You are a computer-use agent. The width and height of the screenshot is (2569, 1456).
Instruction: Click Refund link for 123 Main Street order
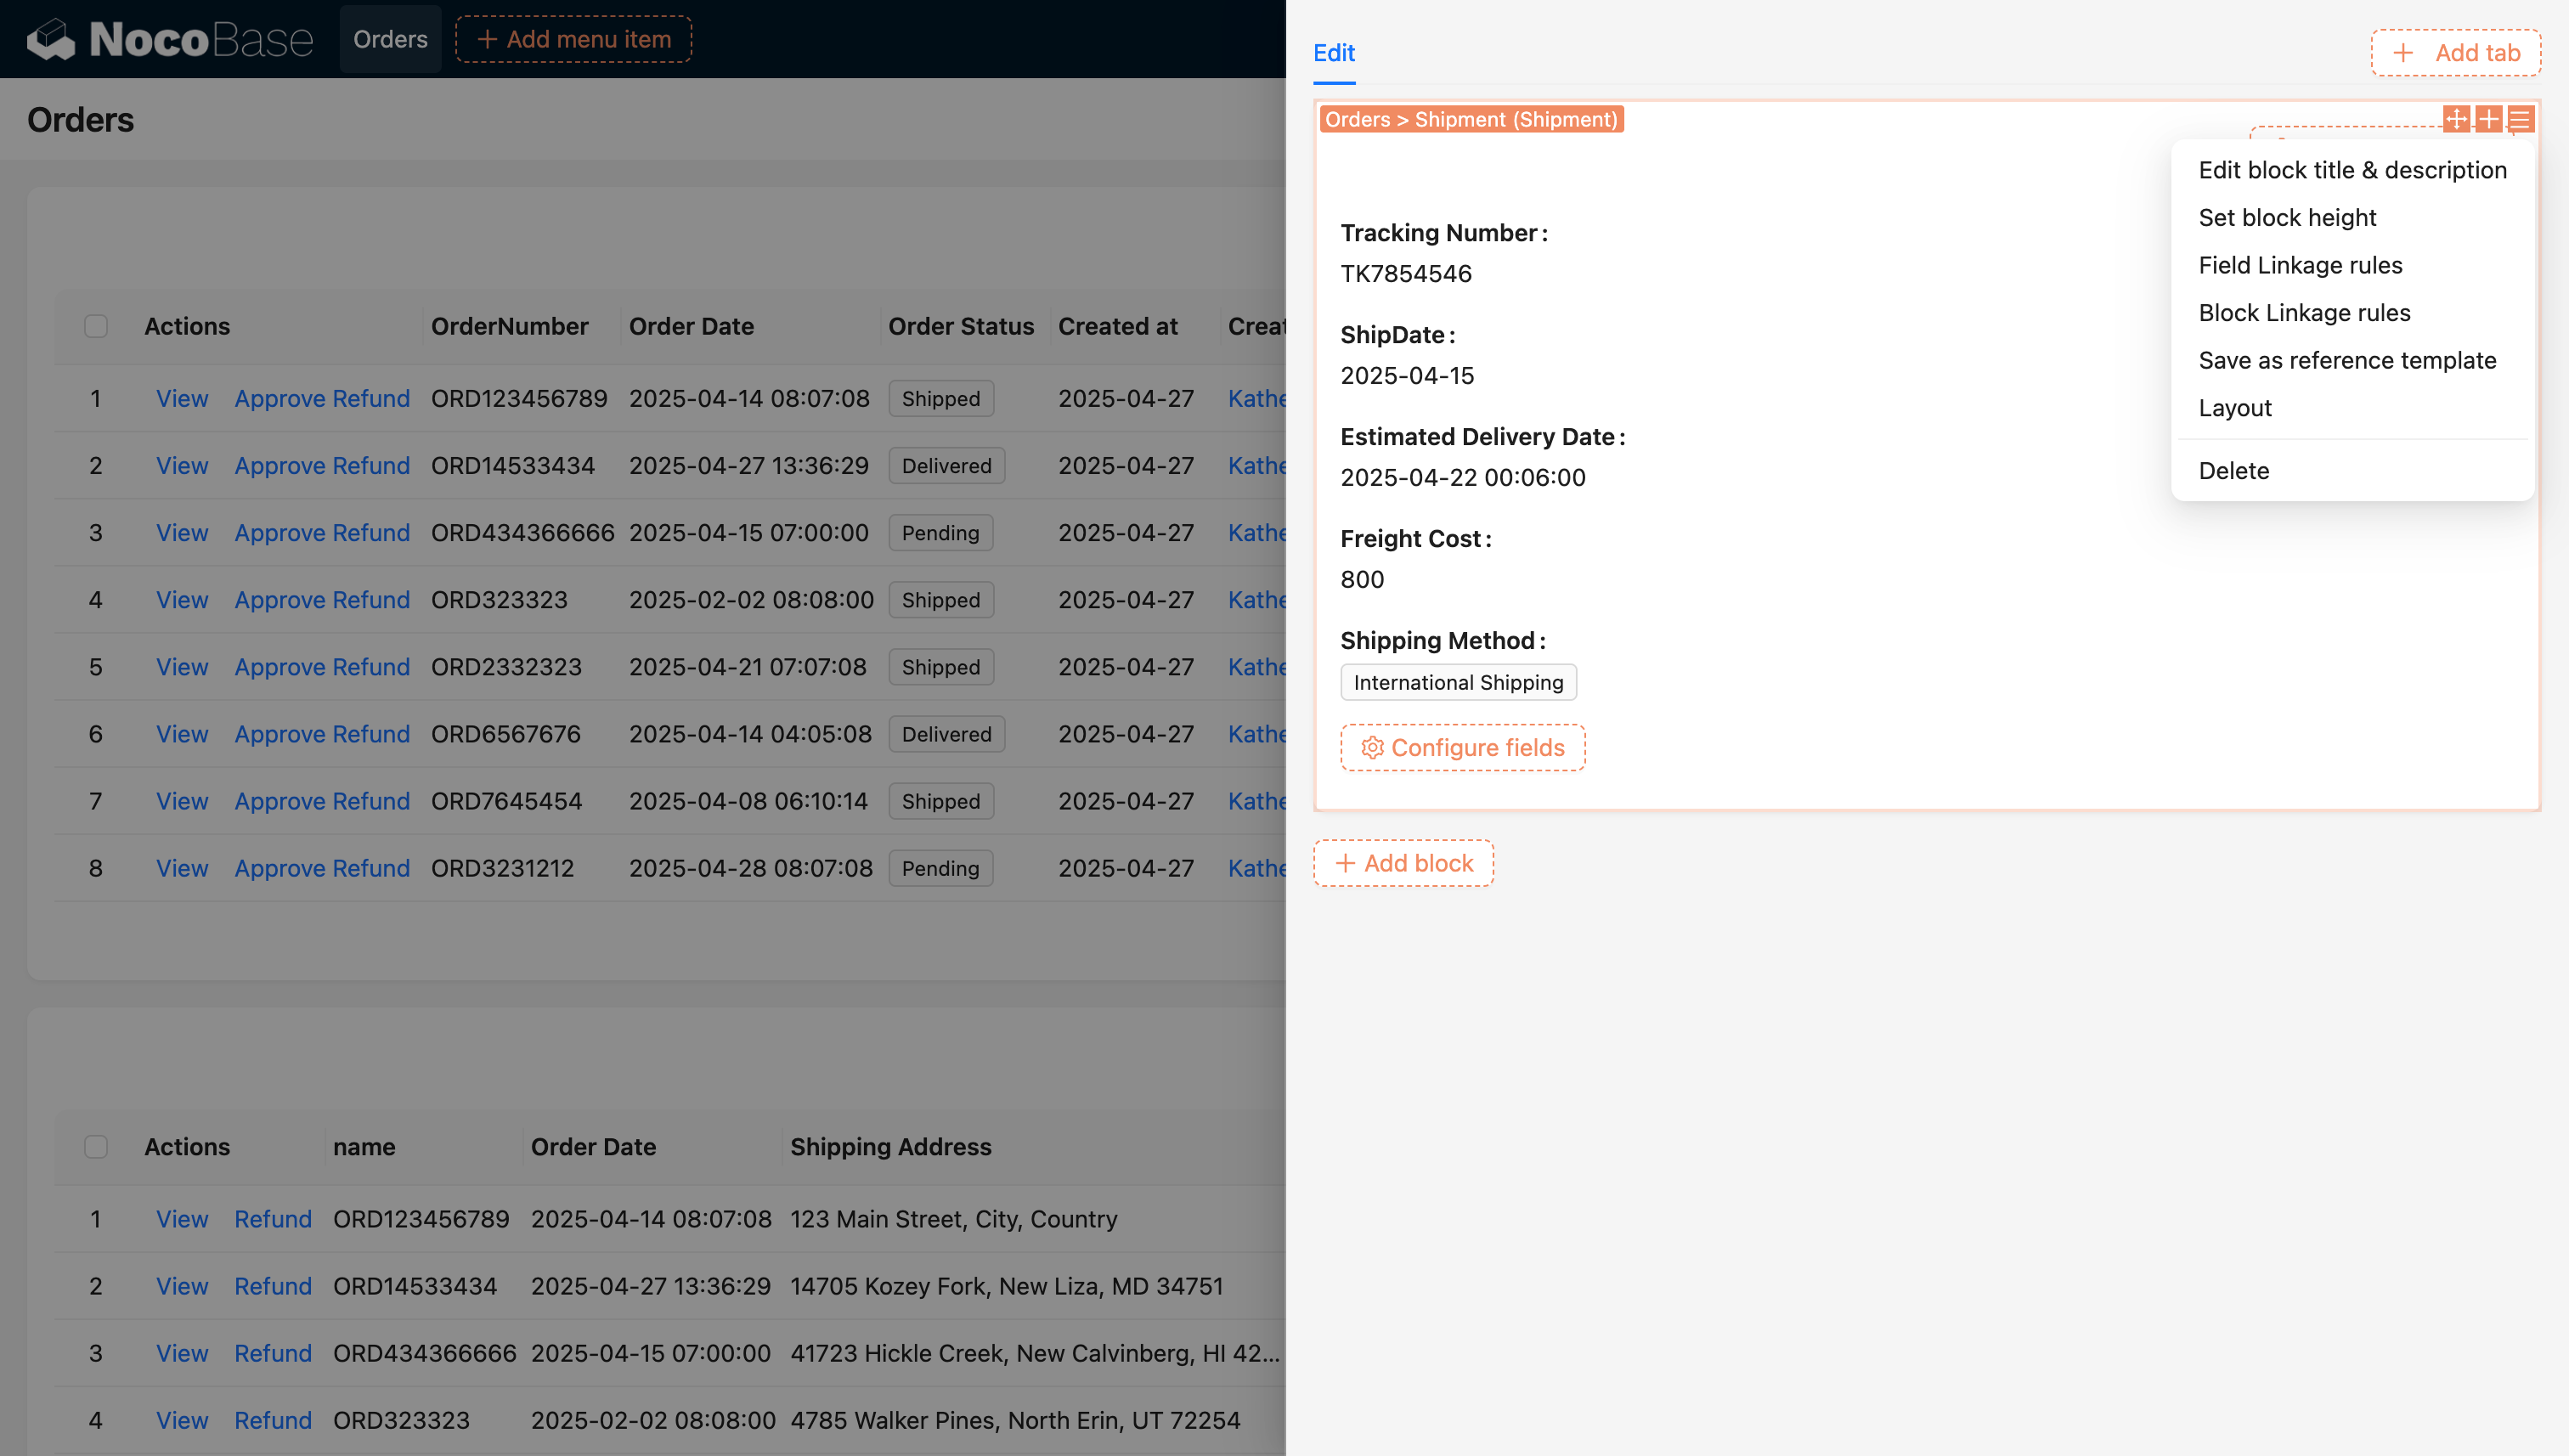[273, 1218]
